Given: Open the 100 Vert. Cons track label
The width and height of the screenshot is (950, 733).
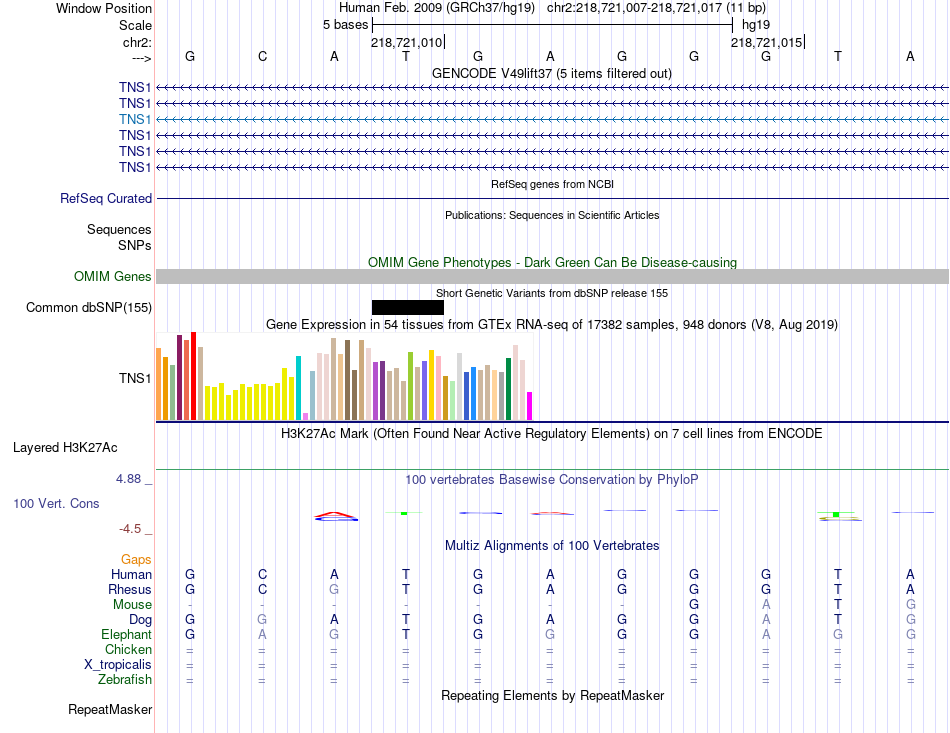Looking at the screenshot, I should (56, 503).
